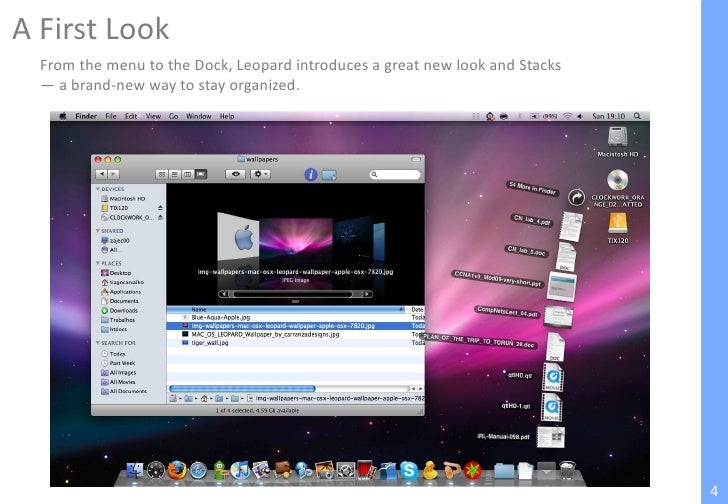The width and height of the screenshot is (728, 504).
Task: Open Safari compass icon in Dock
Action: pos(198,471)
